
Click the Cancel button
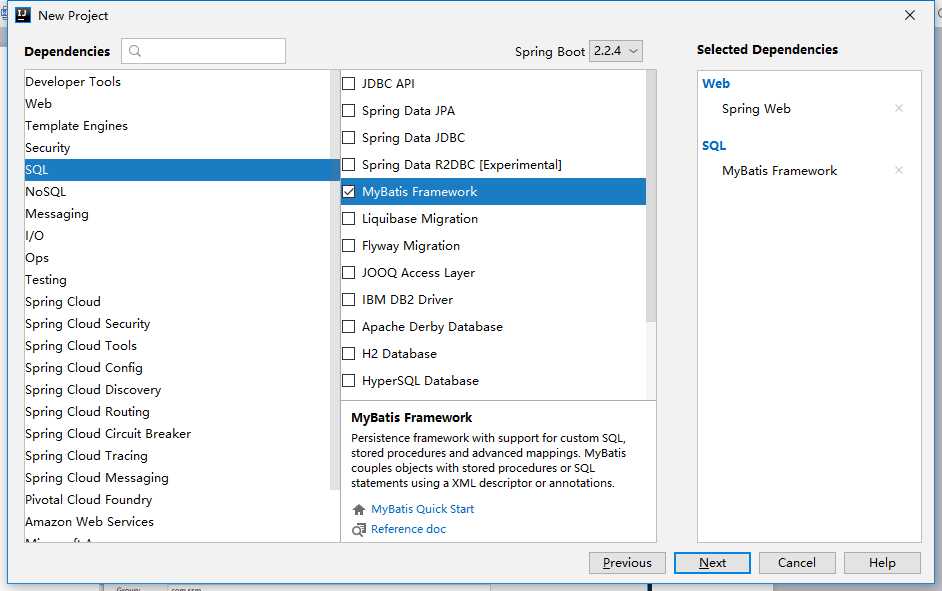click(x=797, y=563)
